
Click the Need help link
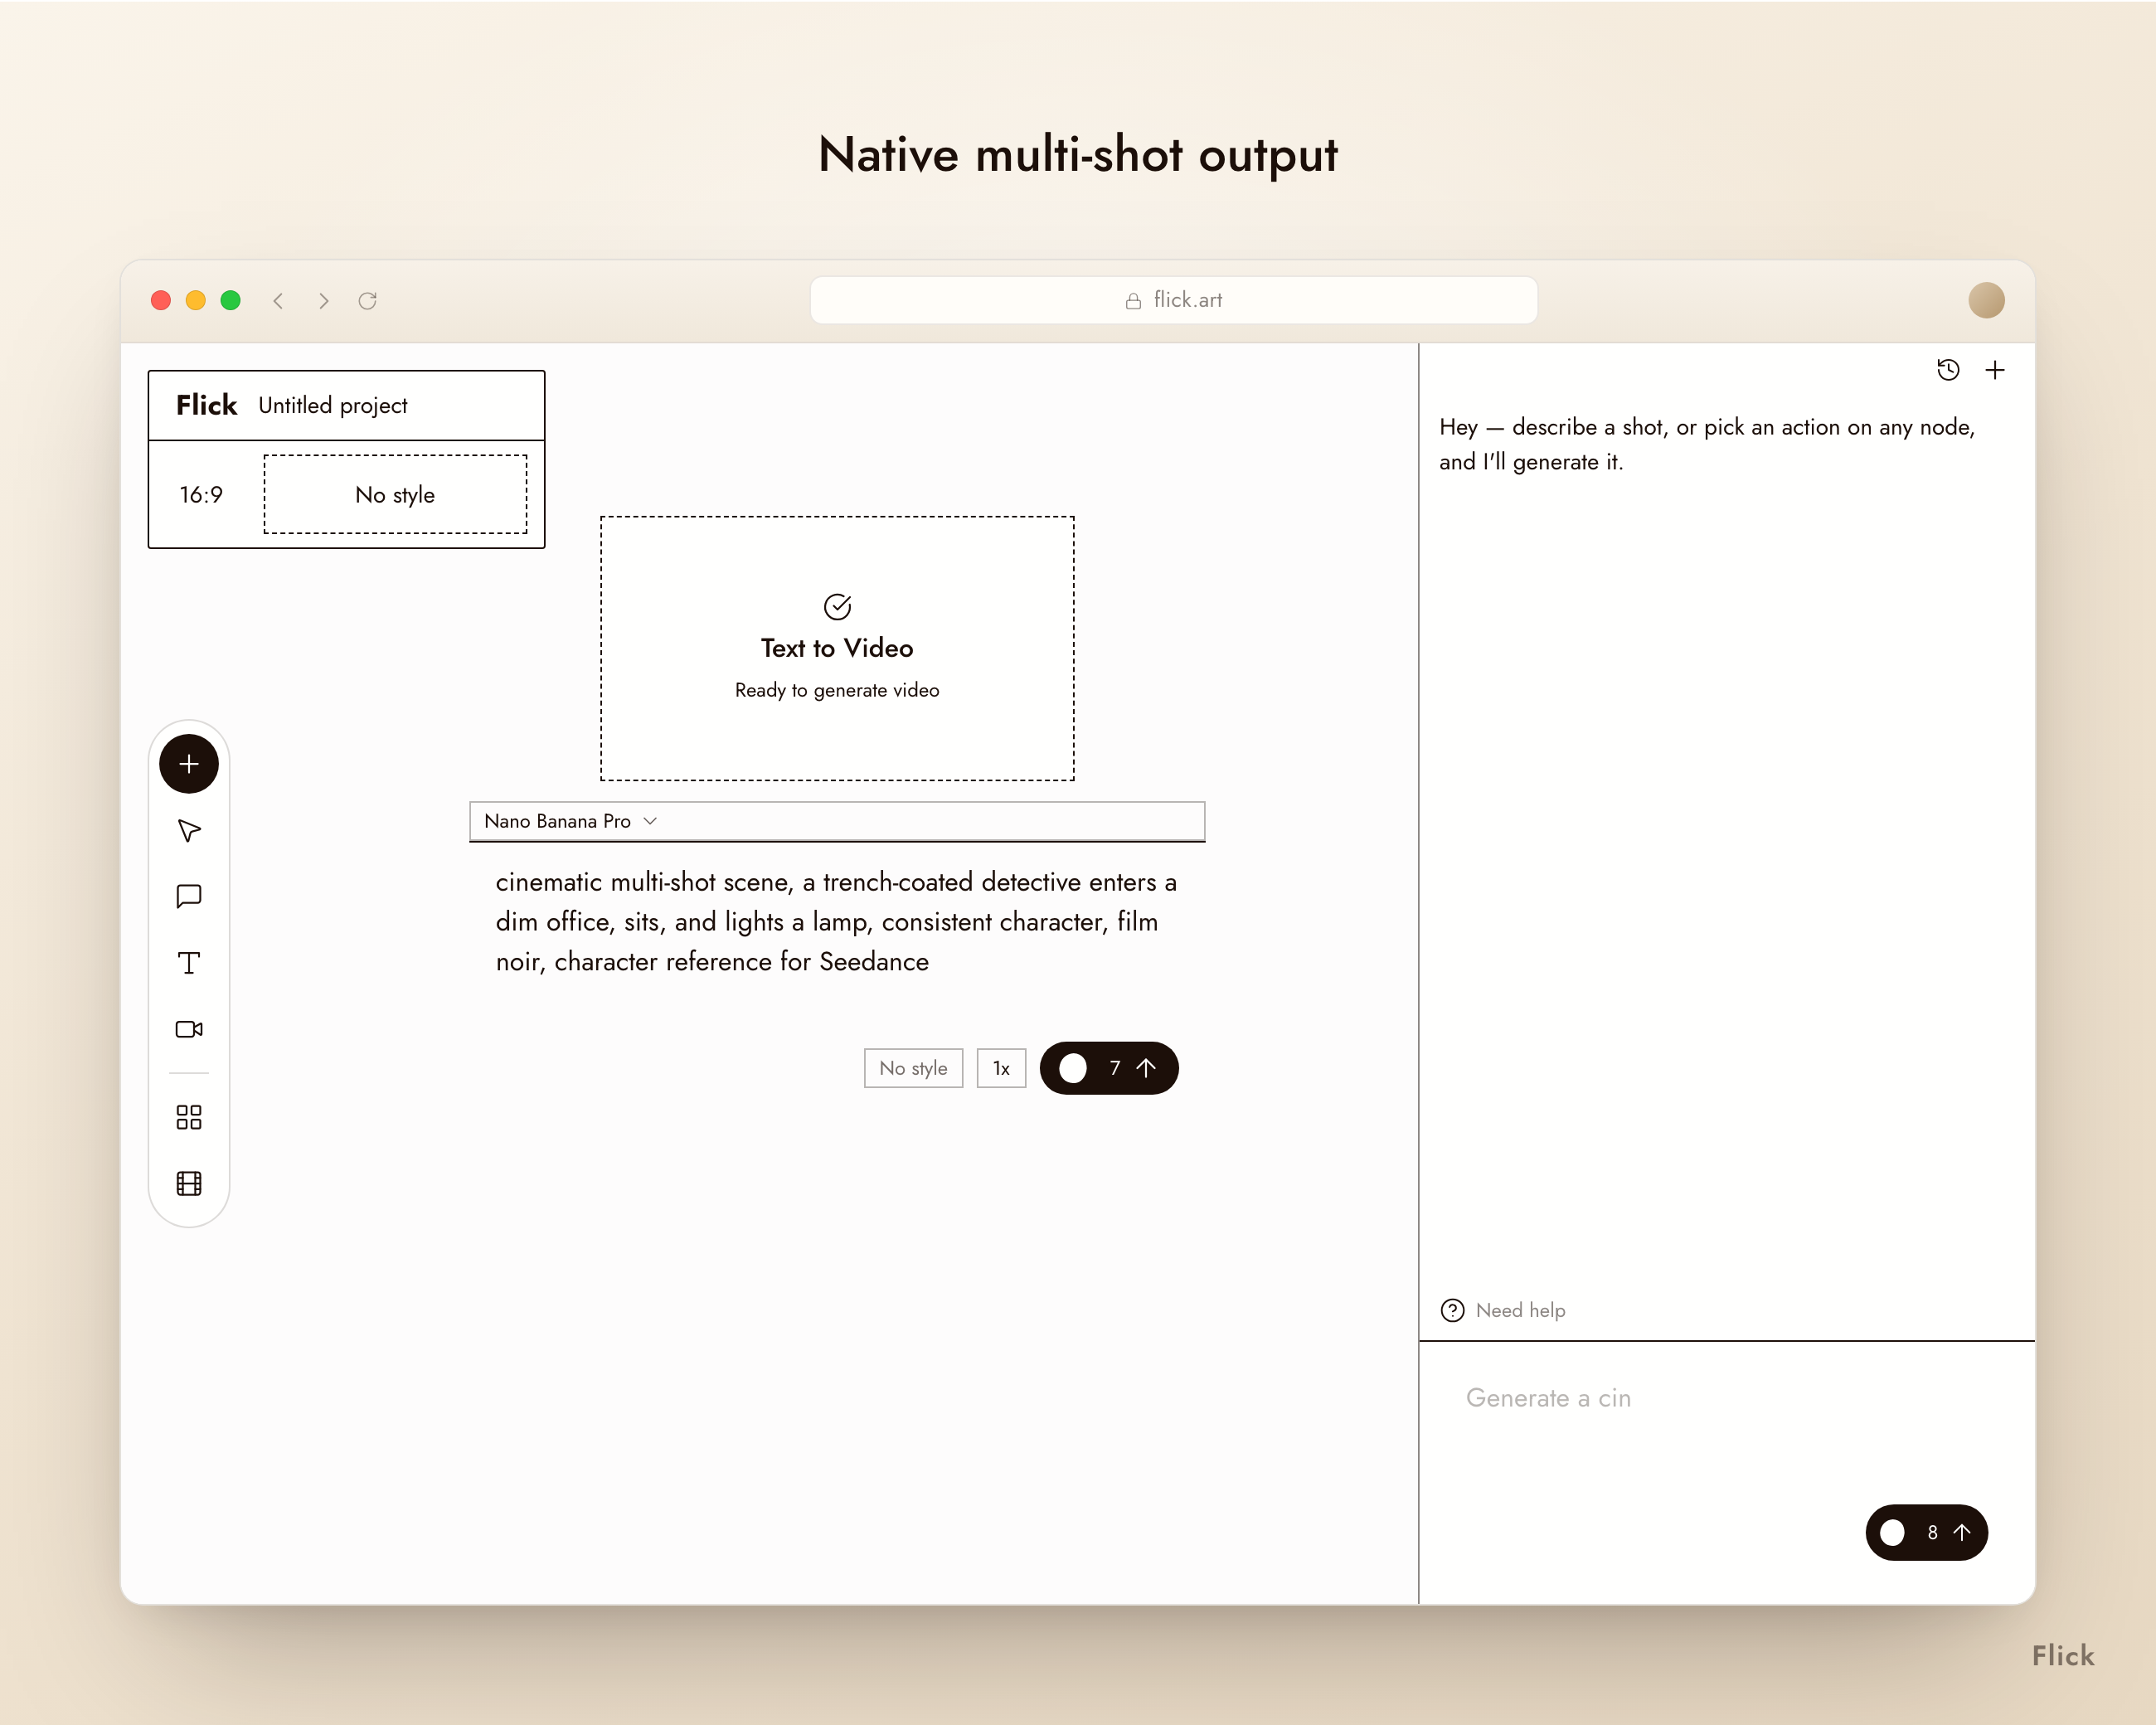tap(1520, 1310)
